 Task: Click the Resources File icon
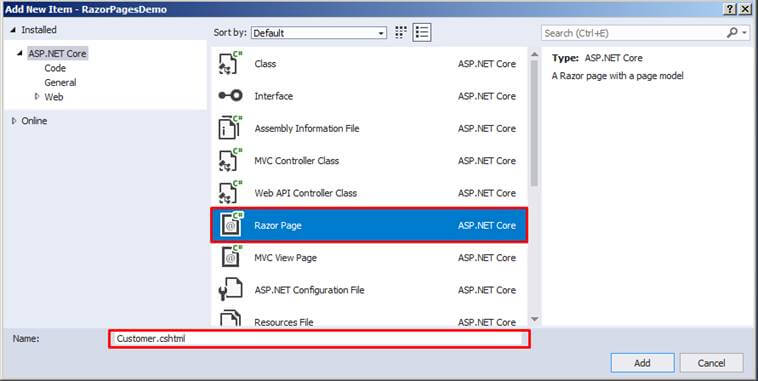point(230,319)
